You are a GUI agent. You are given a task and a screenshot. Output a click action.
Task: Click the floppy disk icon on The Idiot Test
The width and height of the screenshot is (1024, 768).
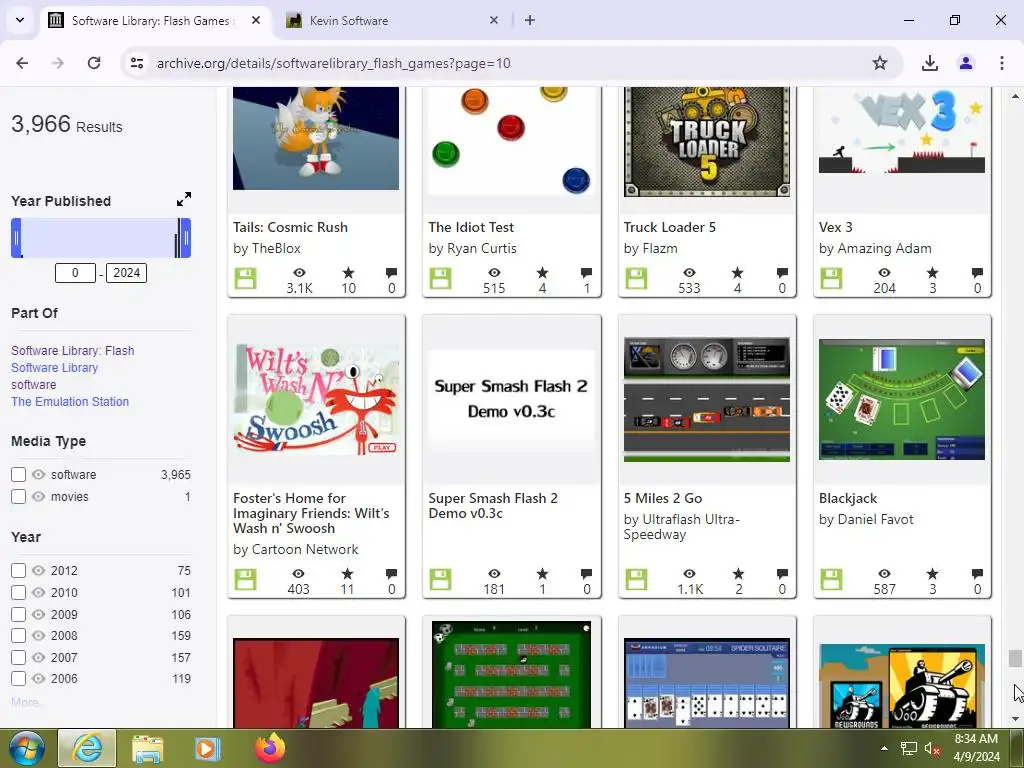[x=440, y=279]
